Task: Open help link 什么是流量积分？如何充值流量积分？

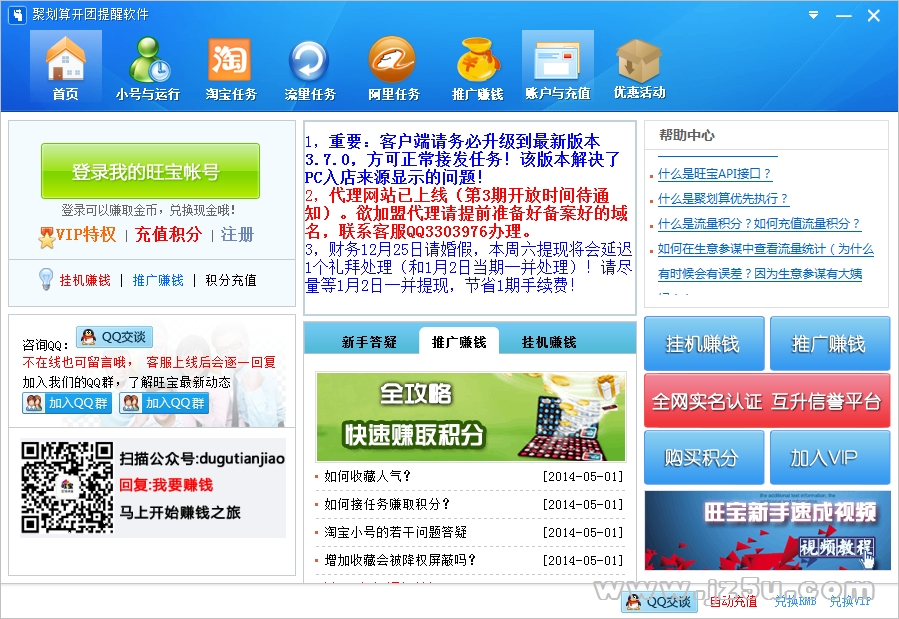Action: 759,224
